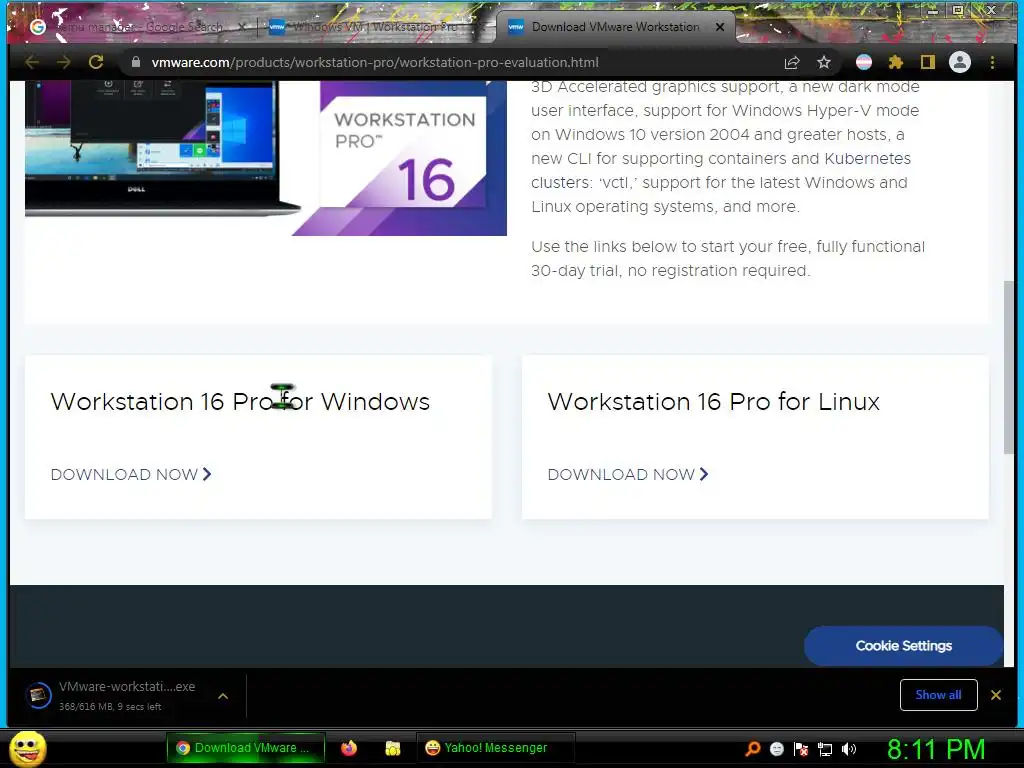Click Download VMware taskbar button
Screen dimensions: 1024x768
pyautogui.click(x=246, y=748)
